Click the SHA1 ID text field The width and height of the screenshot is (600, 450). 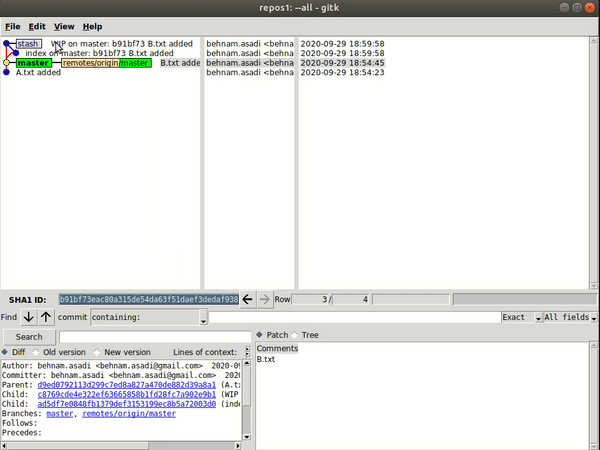click(x=148, y=299)
